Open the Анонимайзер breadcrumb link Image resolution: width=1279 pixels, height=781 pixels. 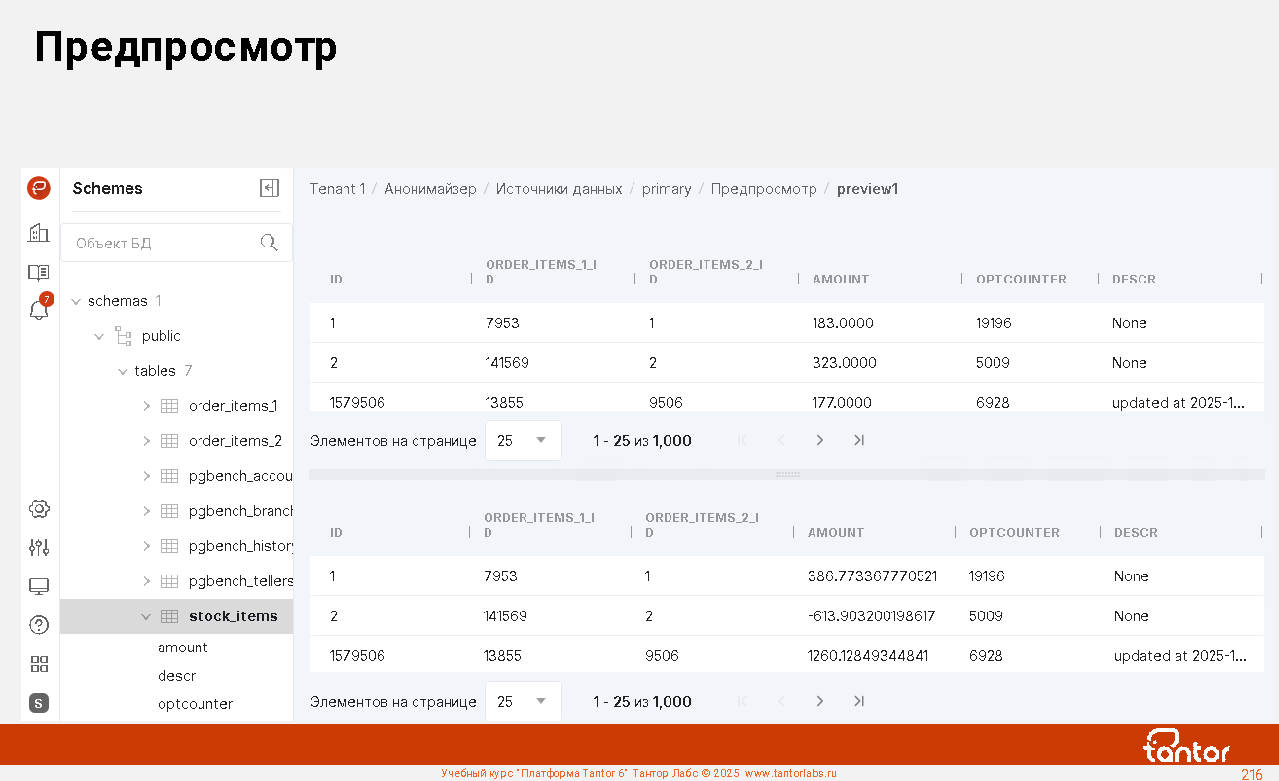click(430, 189)
